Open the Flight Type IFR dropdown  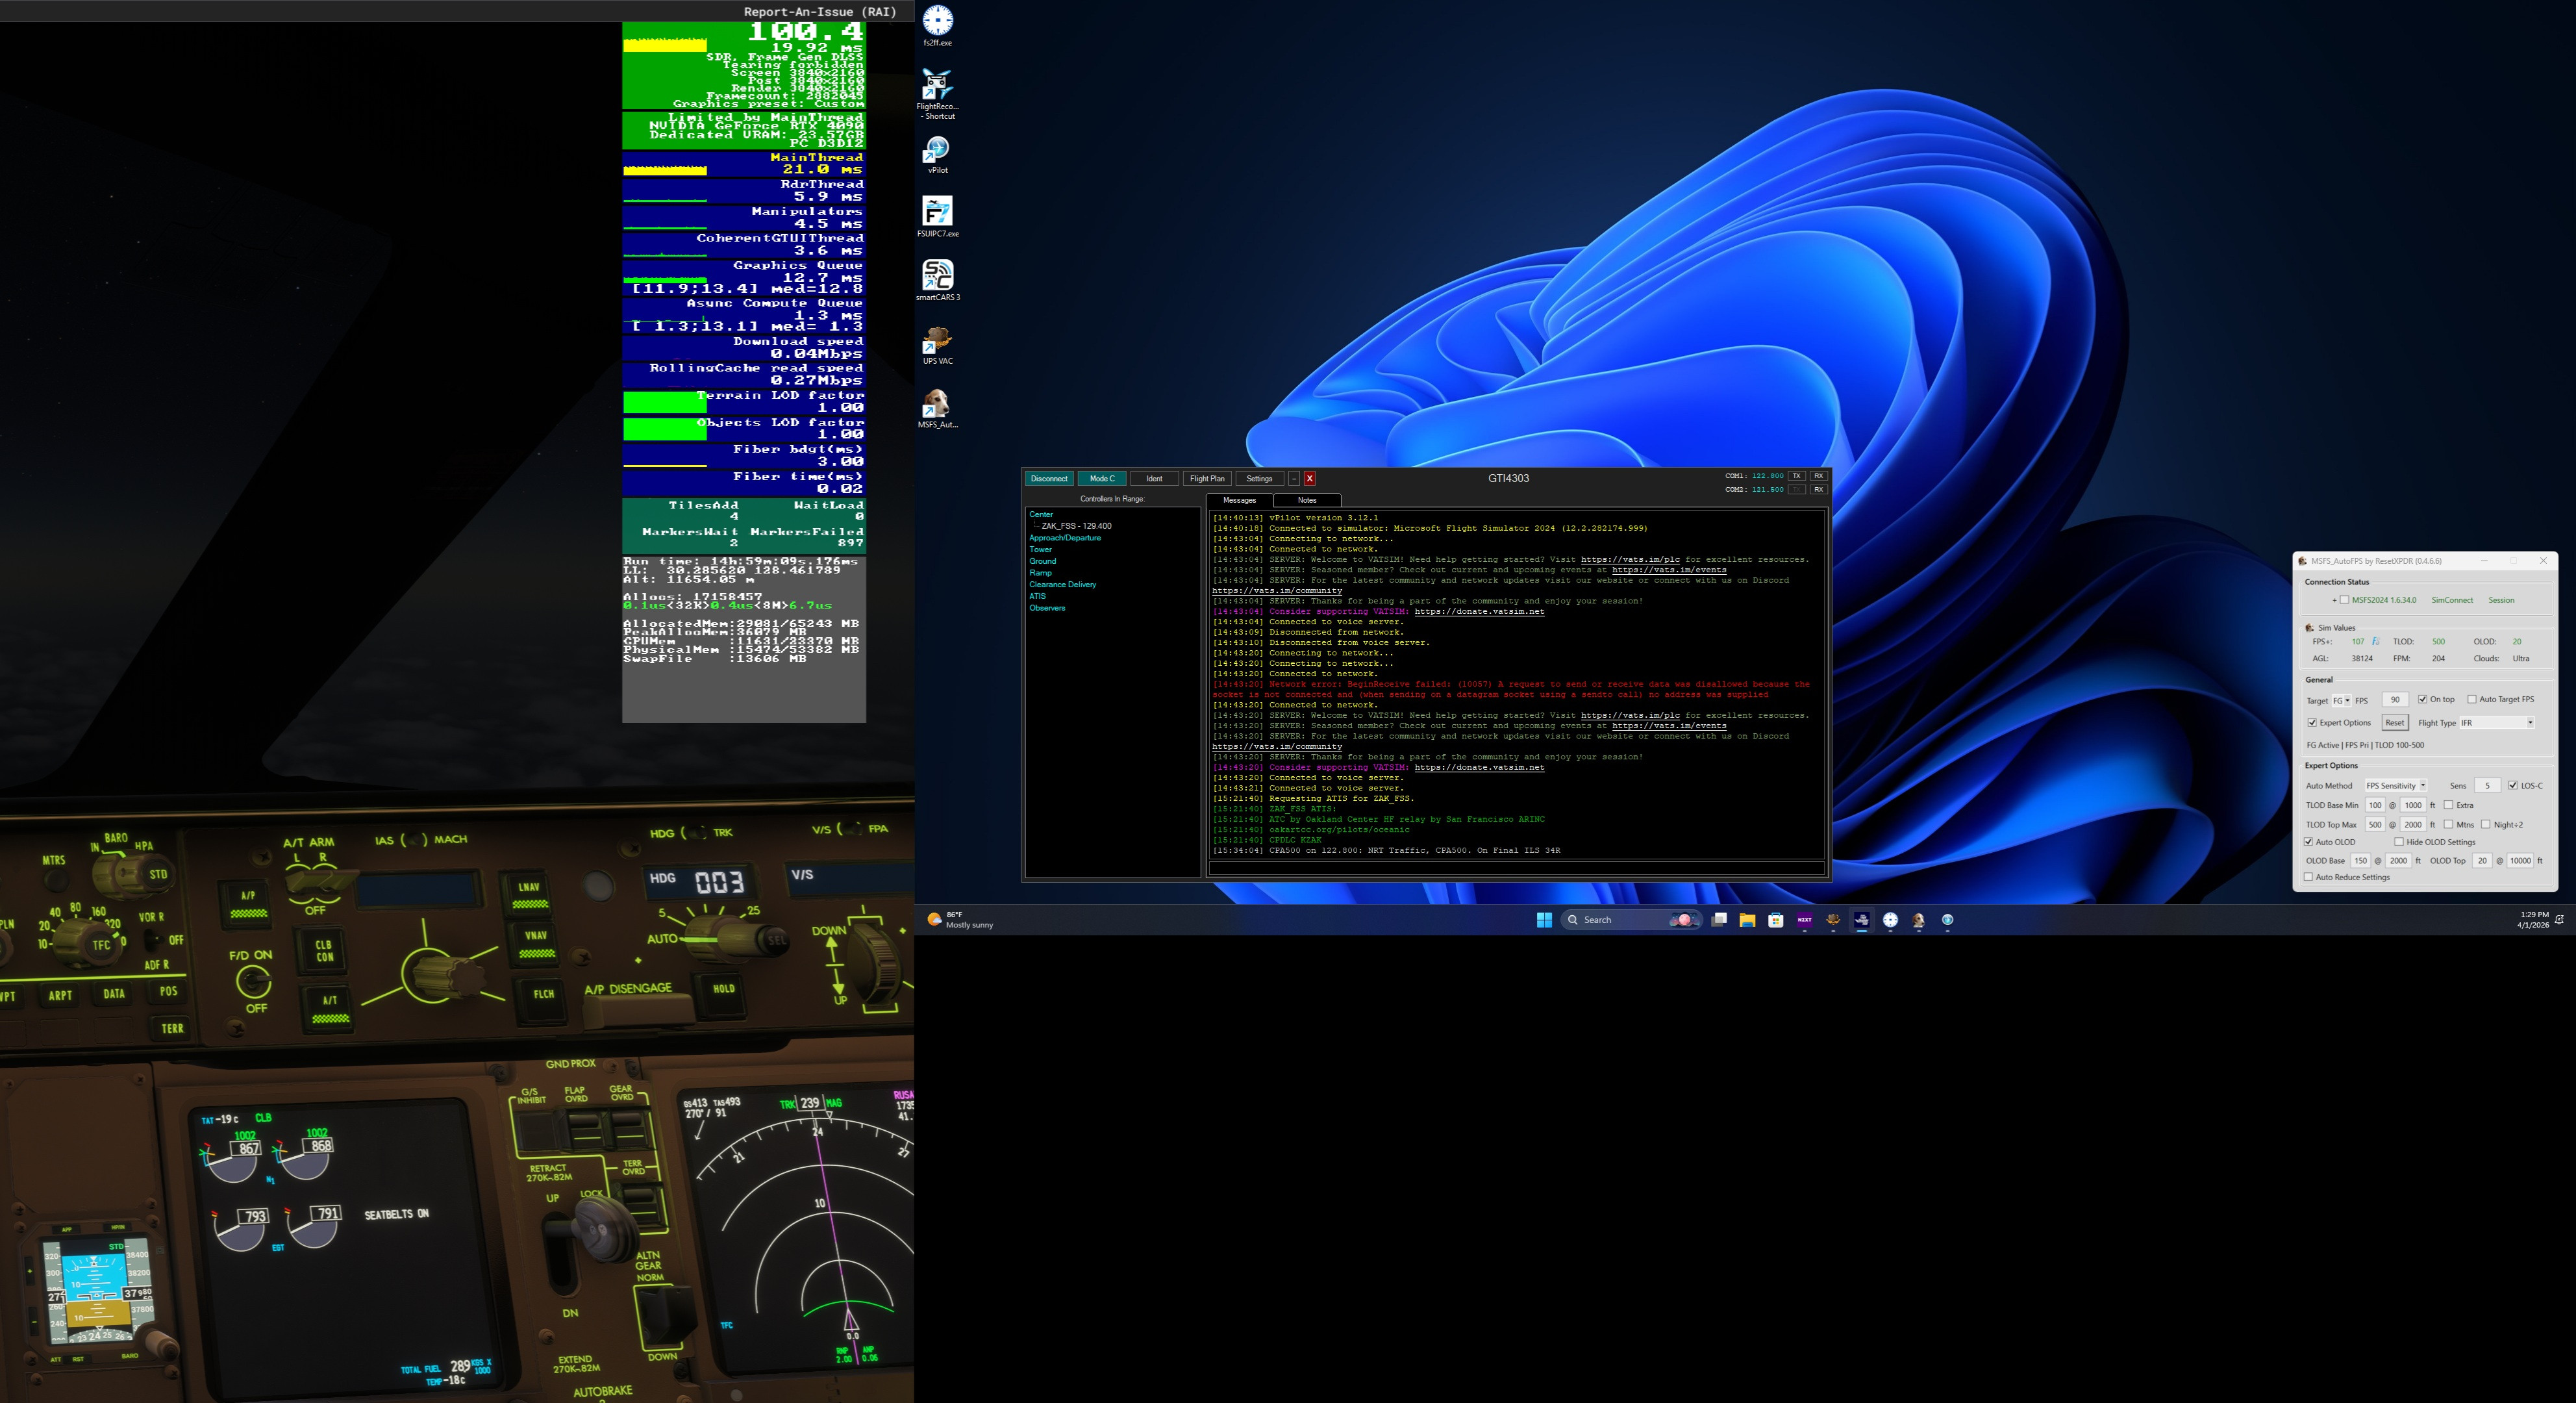(x=2497, y=723)
